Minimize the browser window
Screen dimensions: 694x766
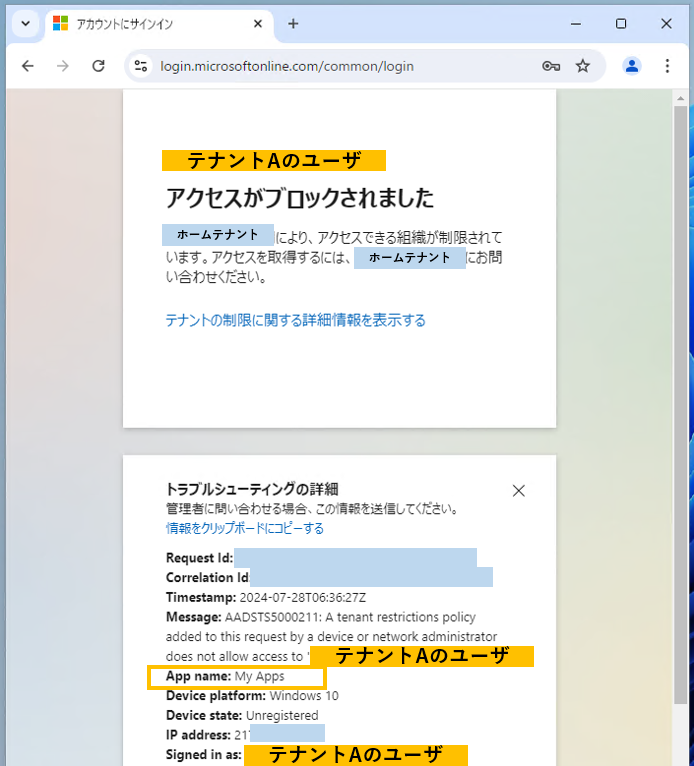tap(576, 23)
